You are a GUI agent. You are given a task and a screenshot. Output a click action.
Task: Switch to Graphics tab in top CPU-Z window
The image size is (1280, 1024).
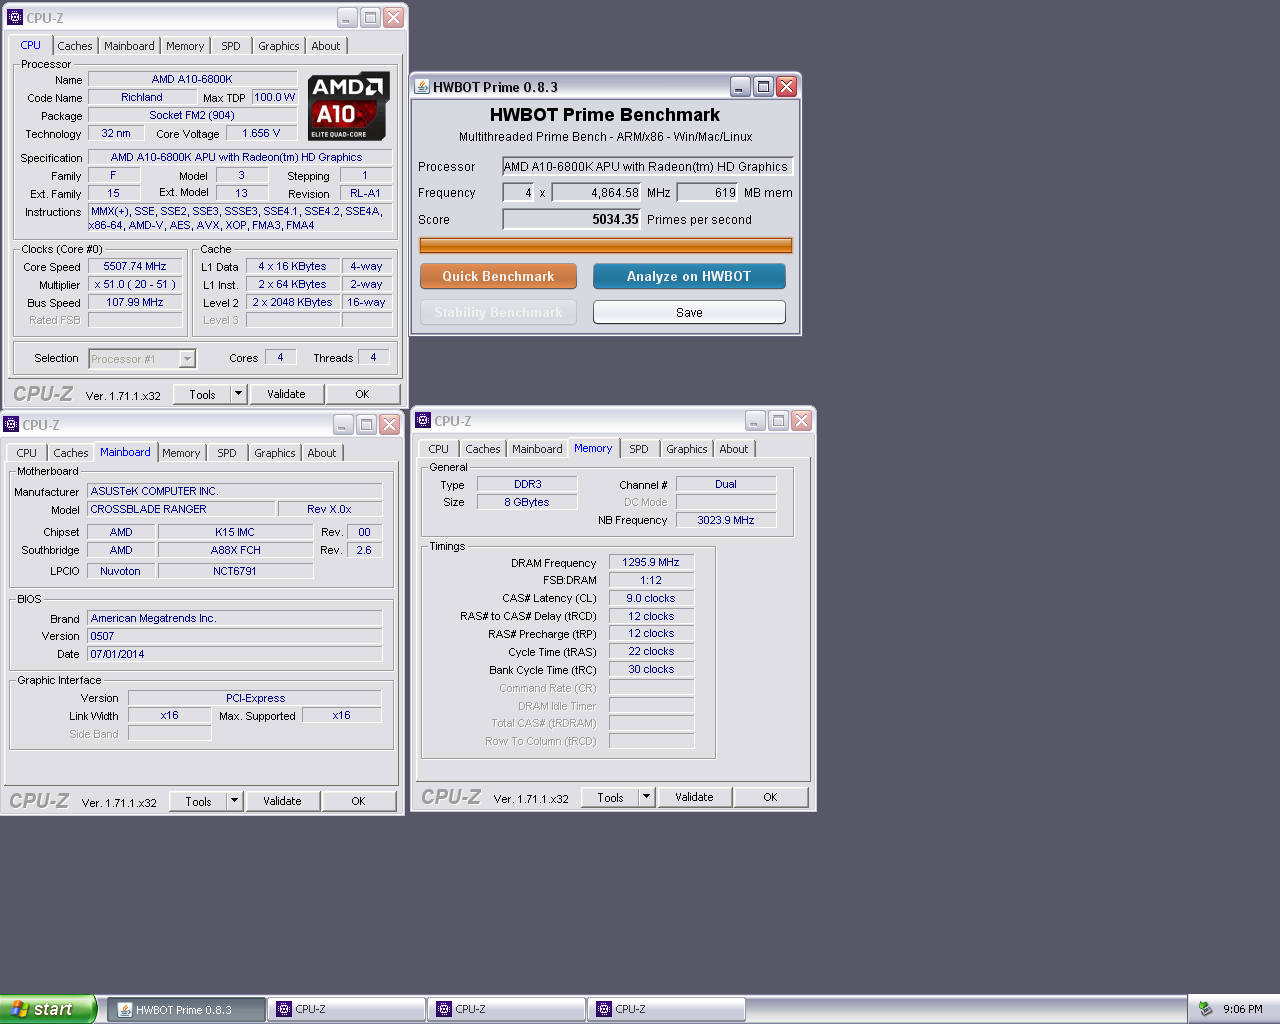(x=278, y=46)
